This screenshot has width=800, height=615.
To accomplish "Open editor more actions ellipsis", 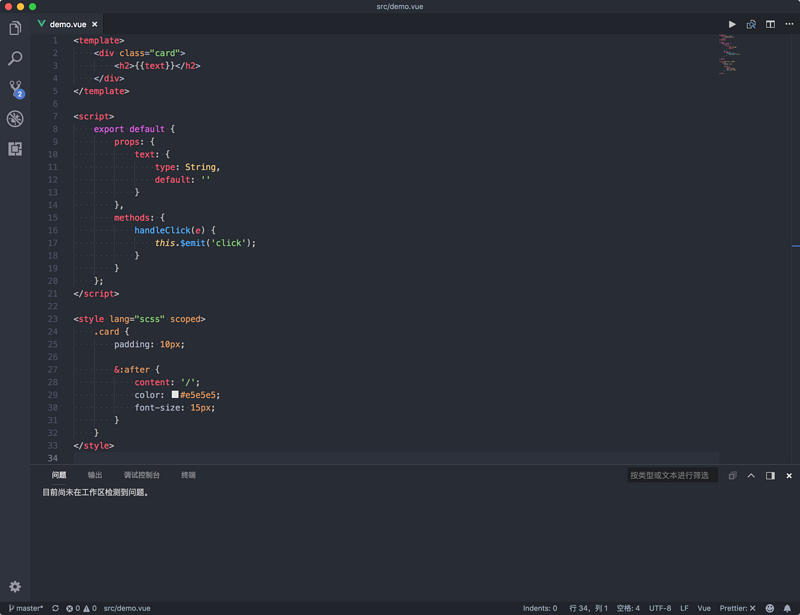I will pos(789,24).
